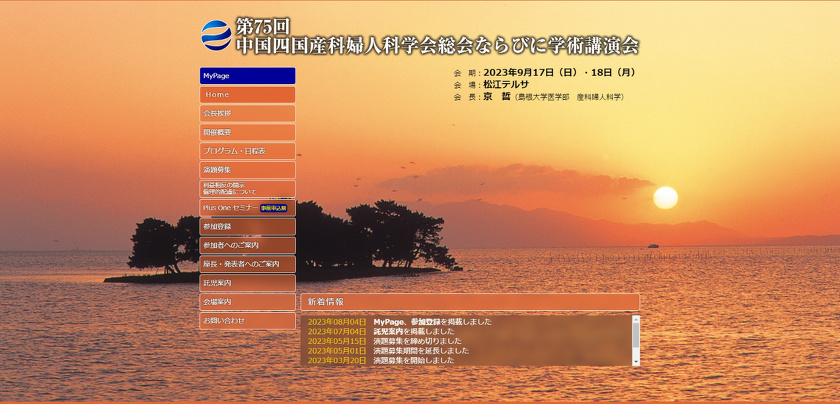Open 会場案内 menu item

coord(247,302)
